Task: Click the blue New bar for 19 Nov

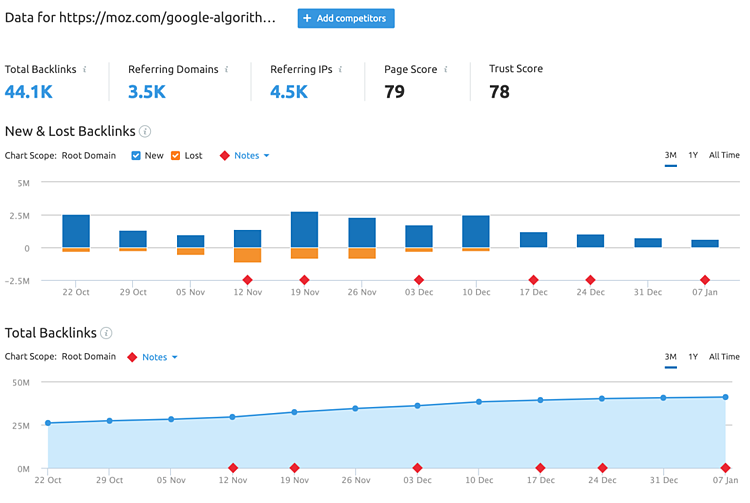Action: pyautogui.click(x=304, y=230)
